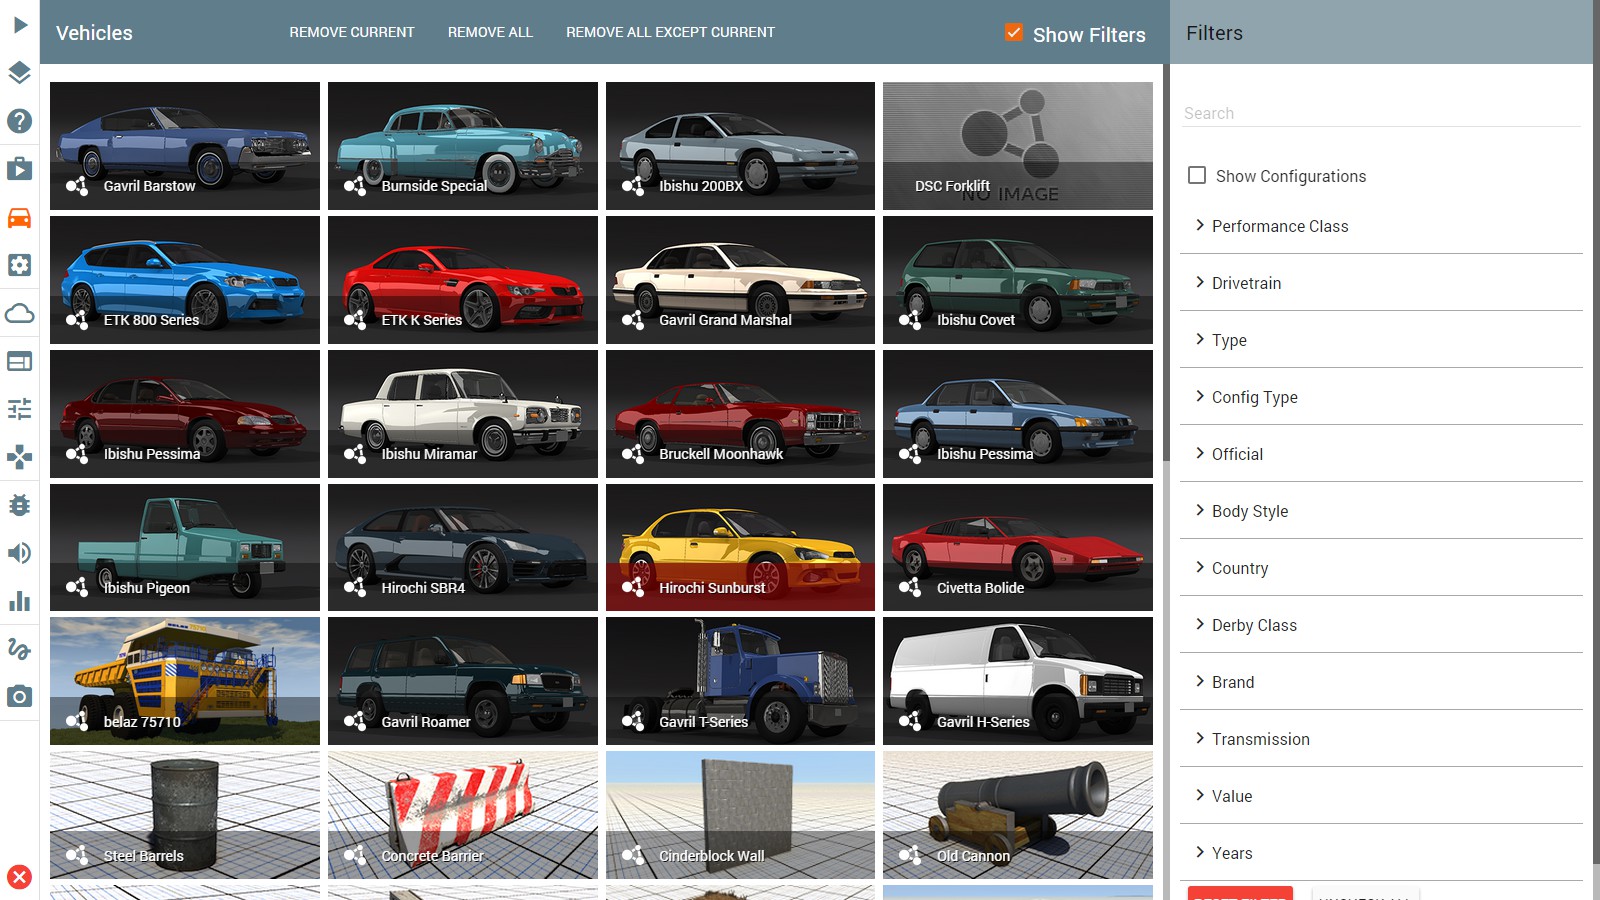The height and width of the screenshot is (900, 1600).
Task: Click the config icon on Gavril Barstow
Action: (77, 185)
